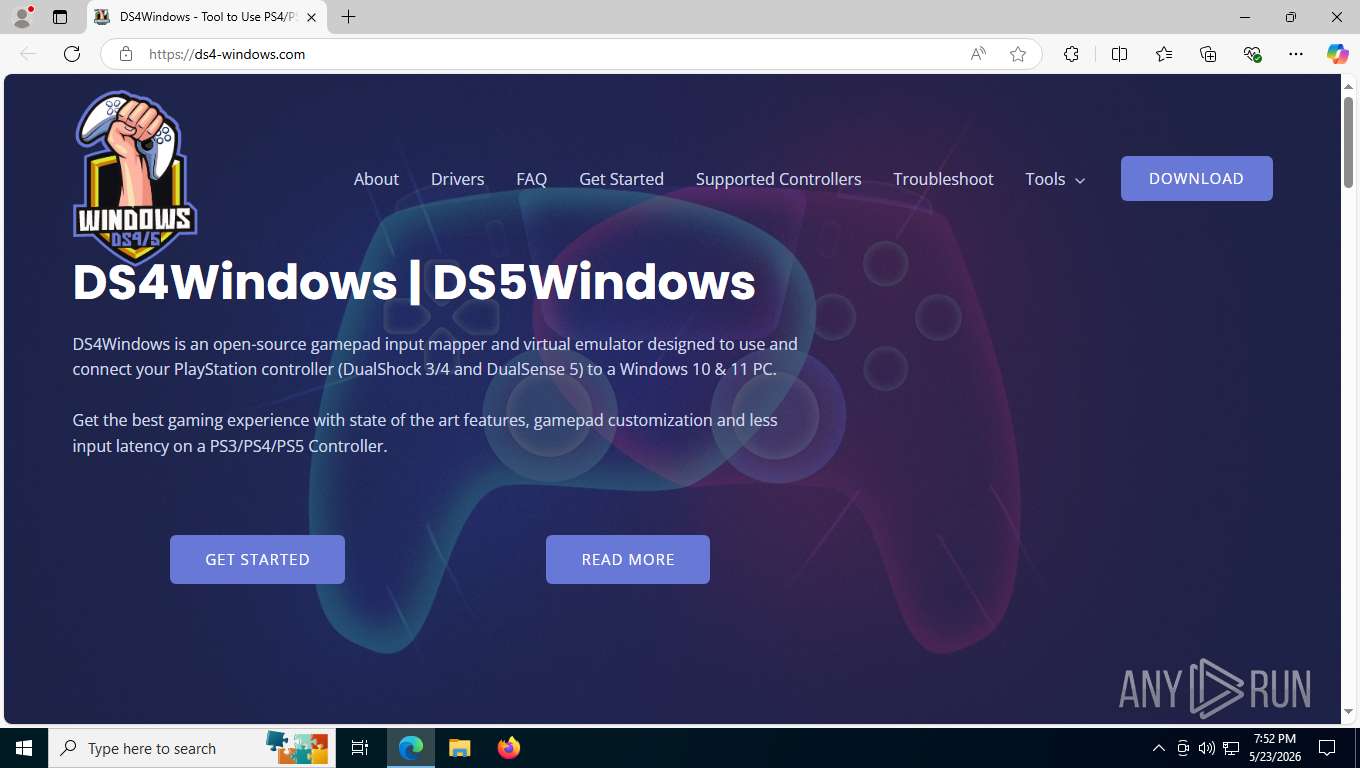
Task: Click the GET STARTED button
Action: click(257, 559)
